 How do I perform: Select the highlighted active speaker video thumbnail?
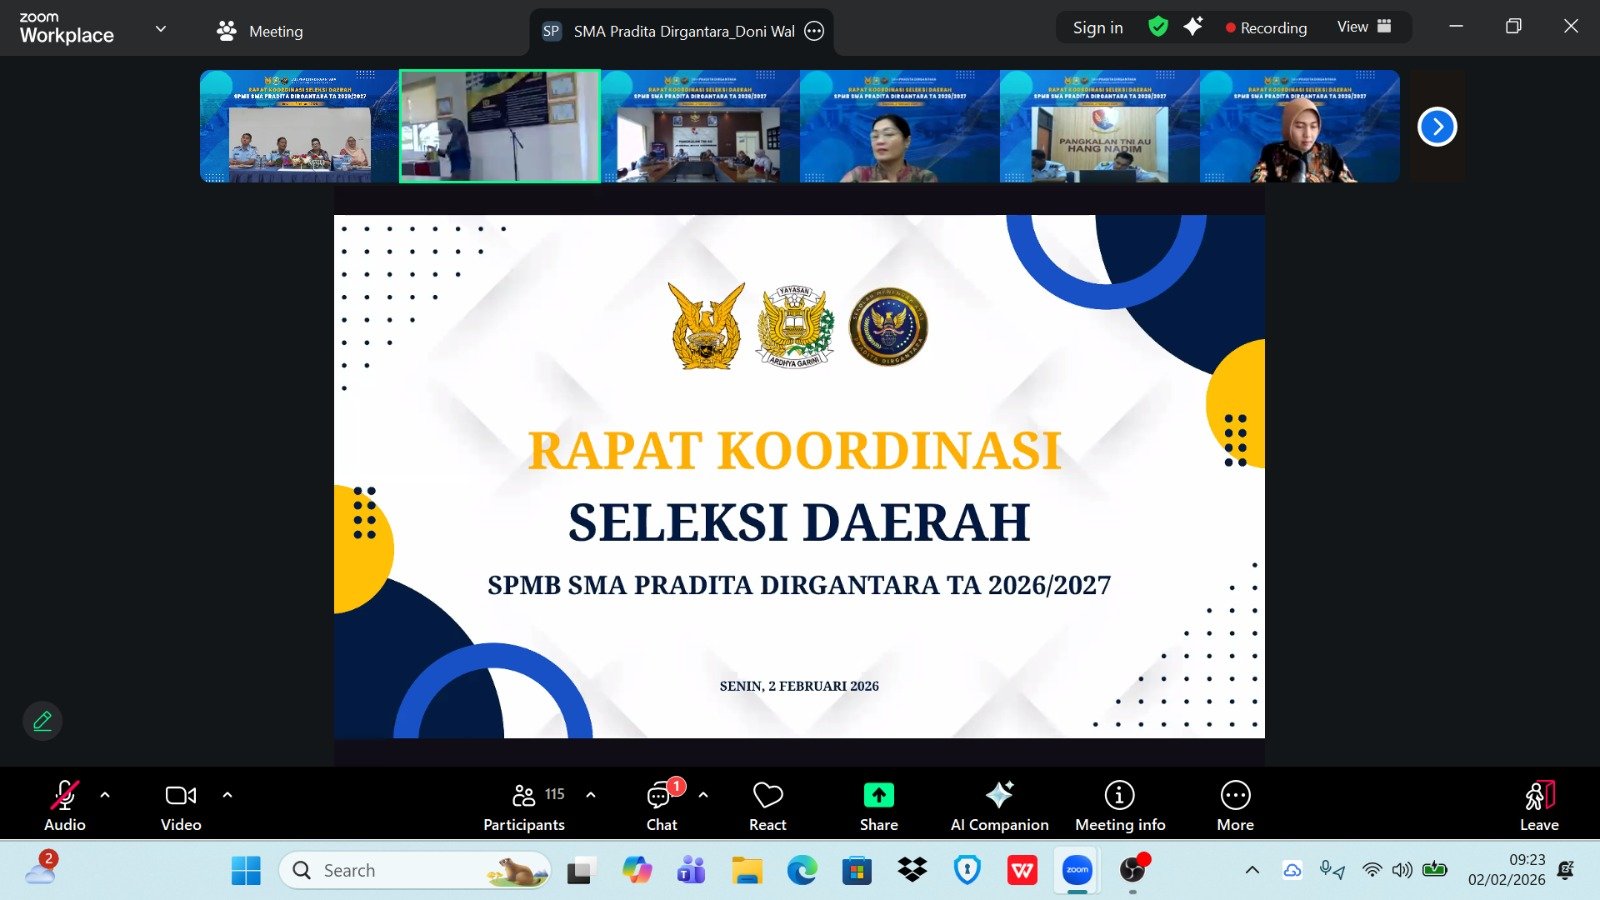pos(500,126)
